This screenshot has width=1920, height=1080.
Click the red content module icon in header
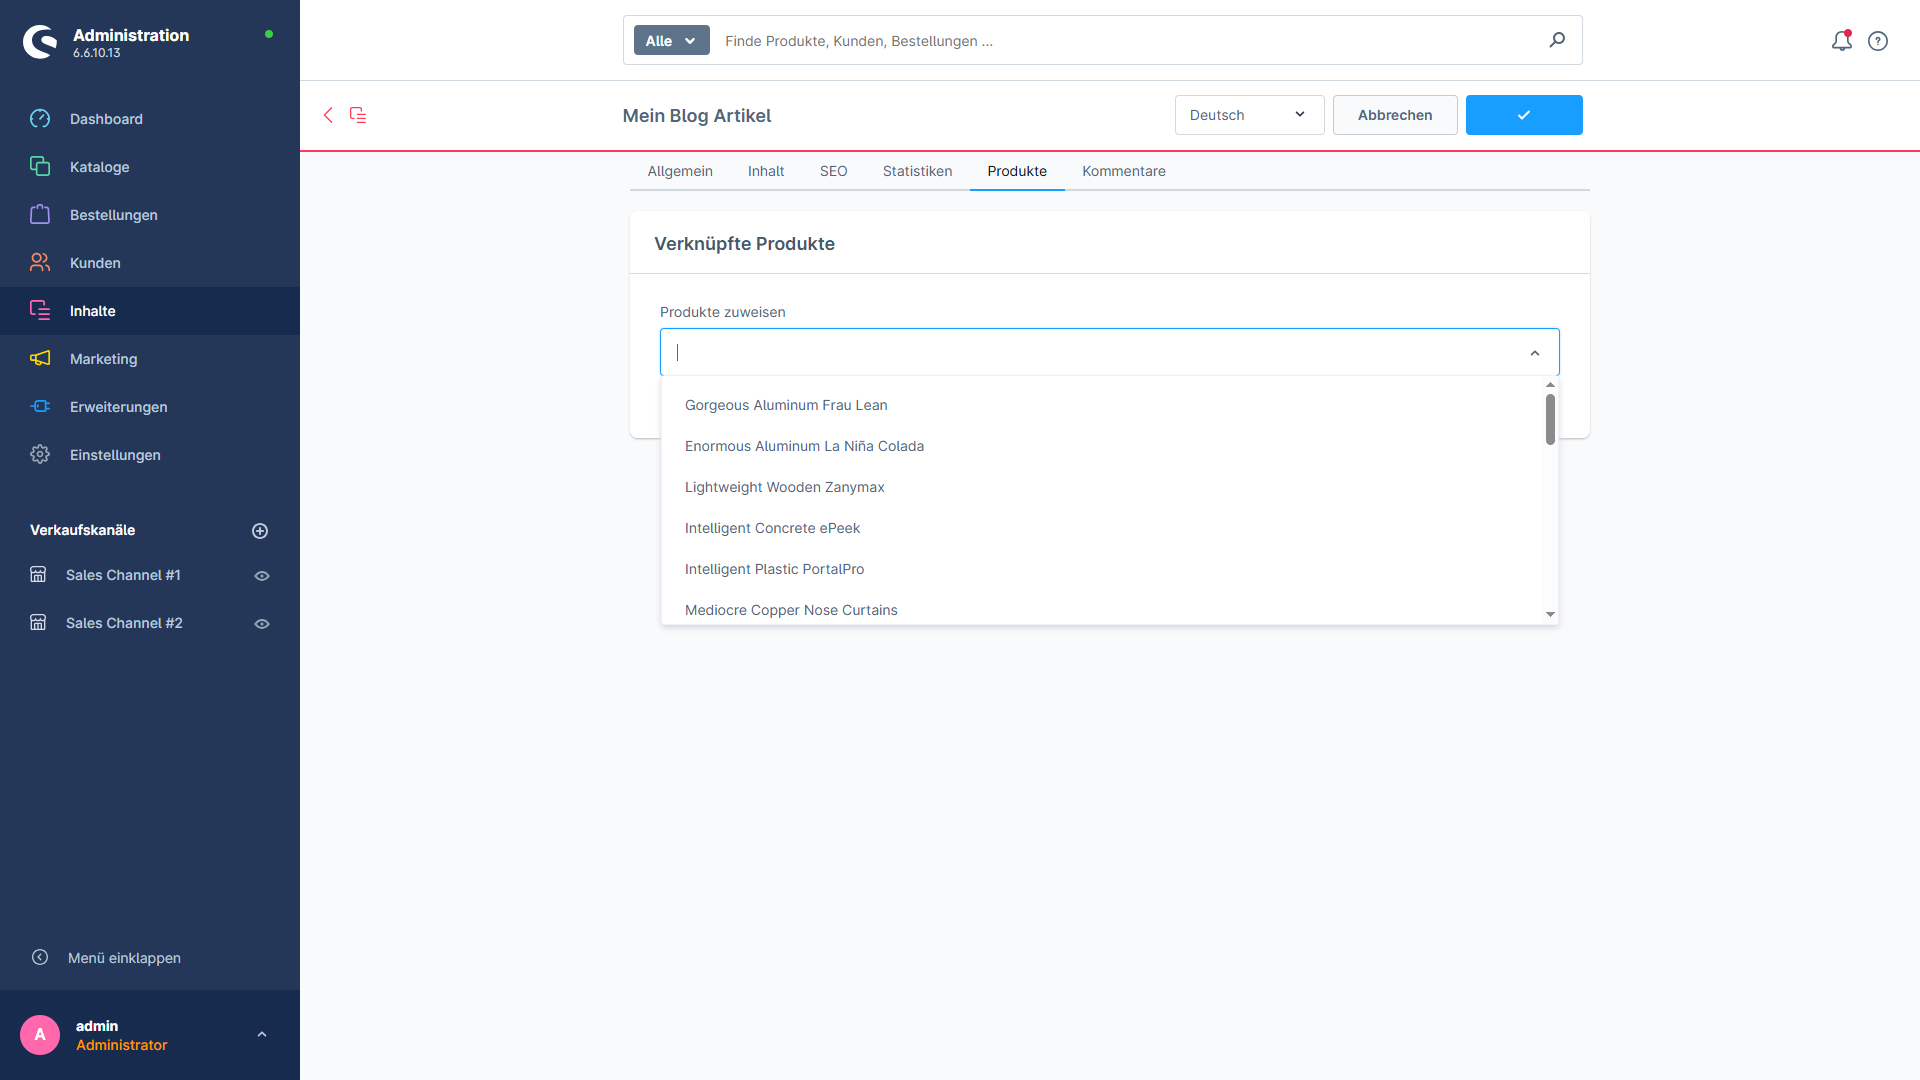point(358,115)
